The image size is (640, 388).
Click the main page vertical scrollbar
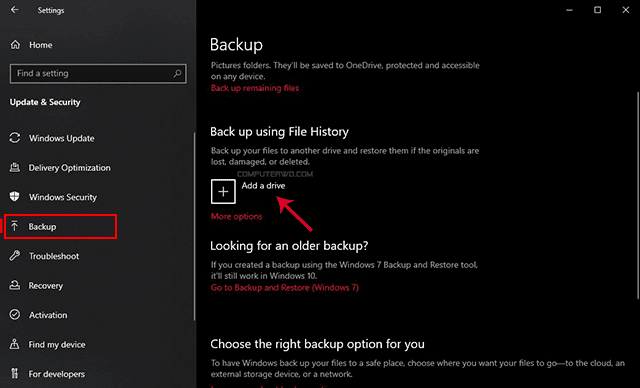pyautogui.click(x=638, y=196)
